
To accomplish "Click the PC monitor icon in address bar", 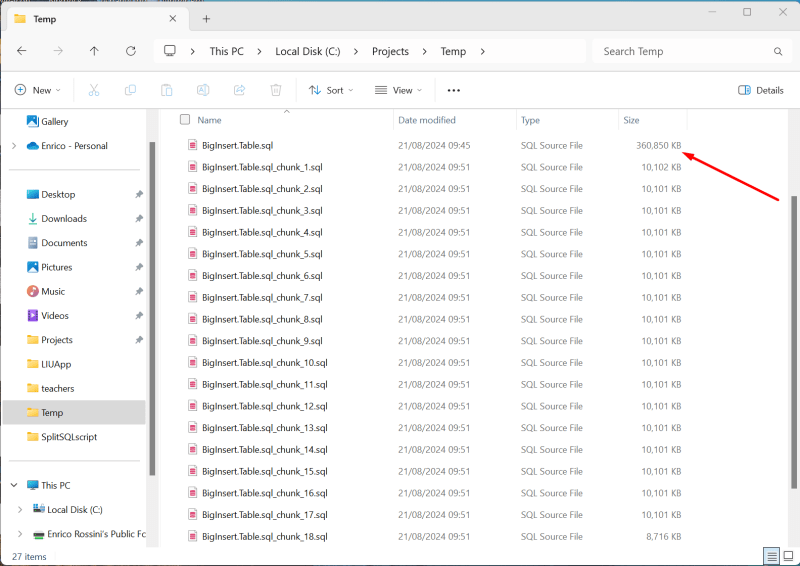I will [x=170, y=51].
